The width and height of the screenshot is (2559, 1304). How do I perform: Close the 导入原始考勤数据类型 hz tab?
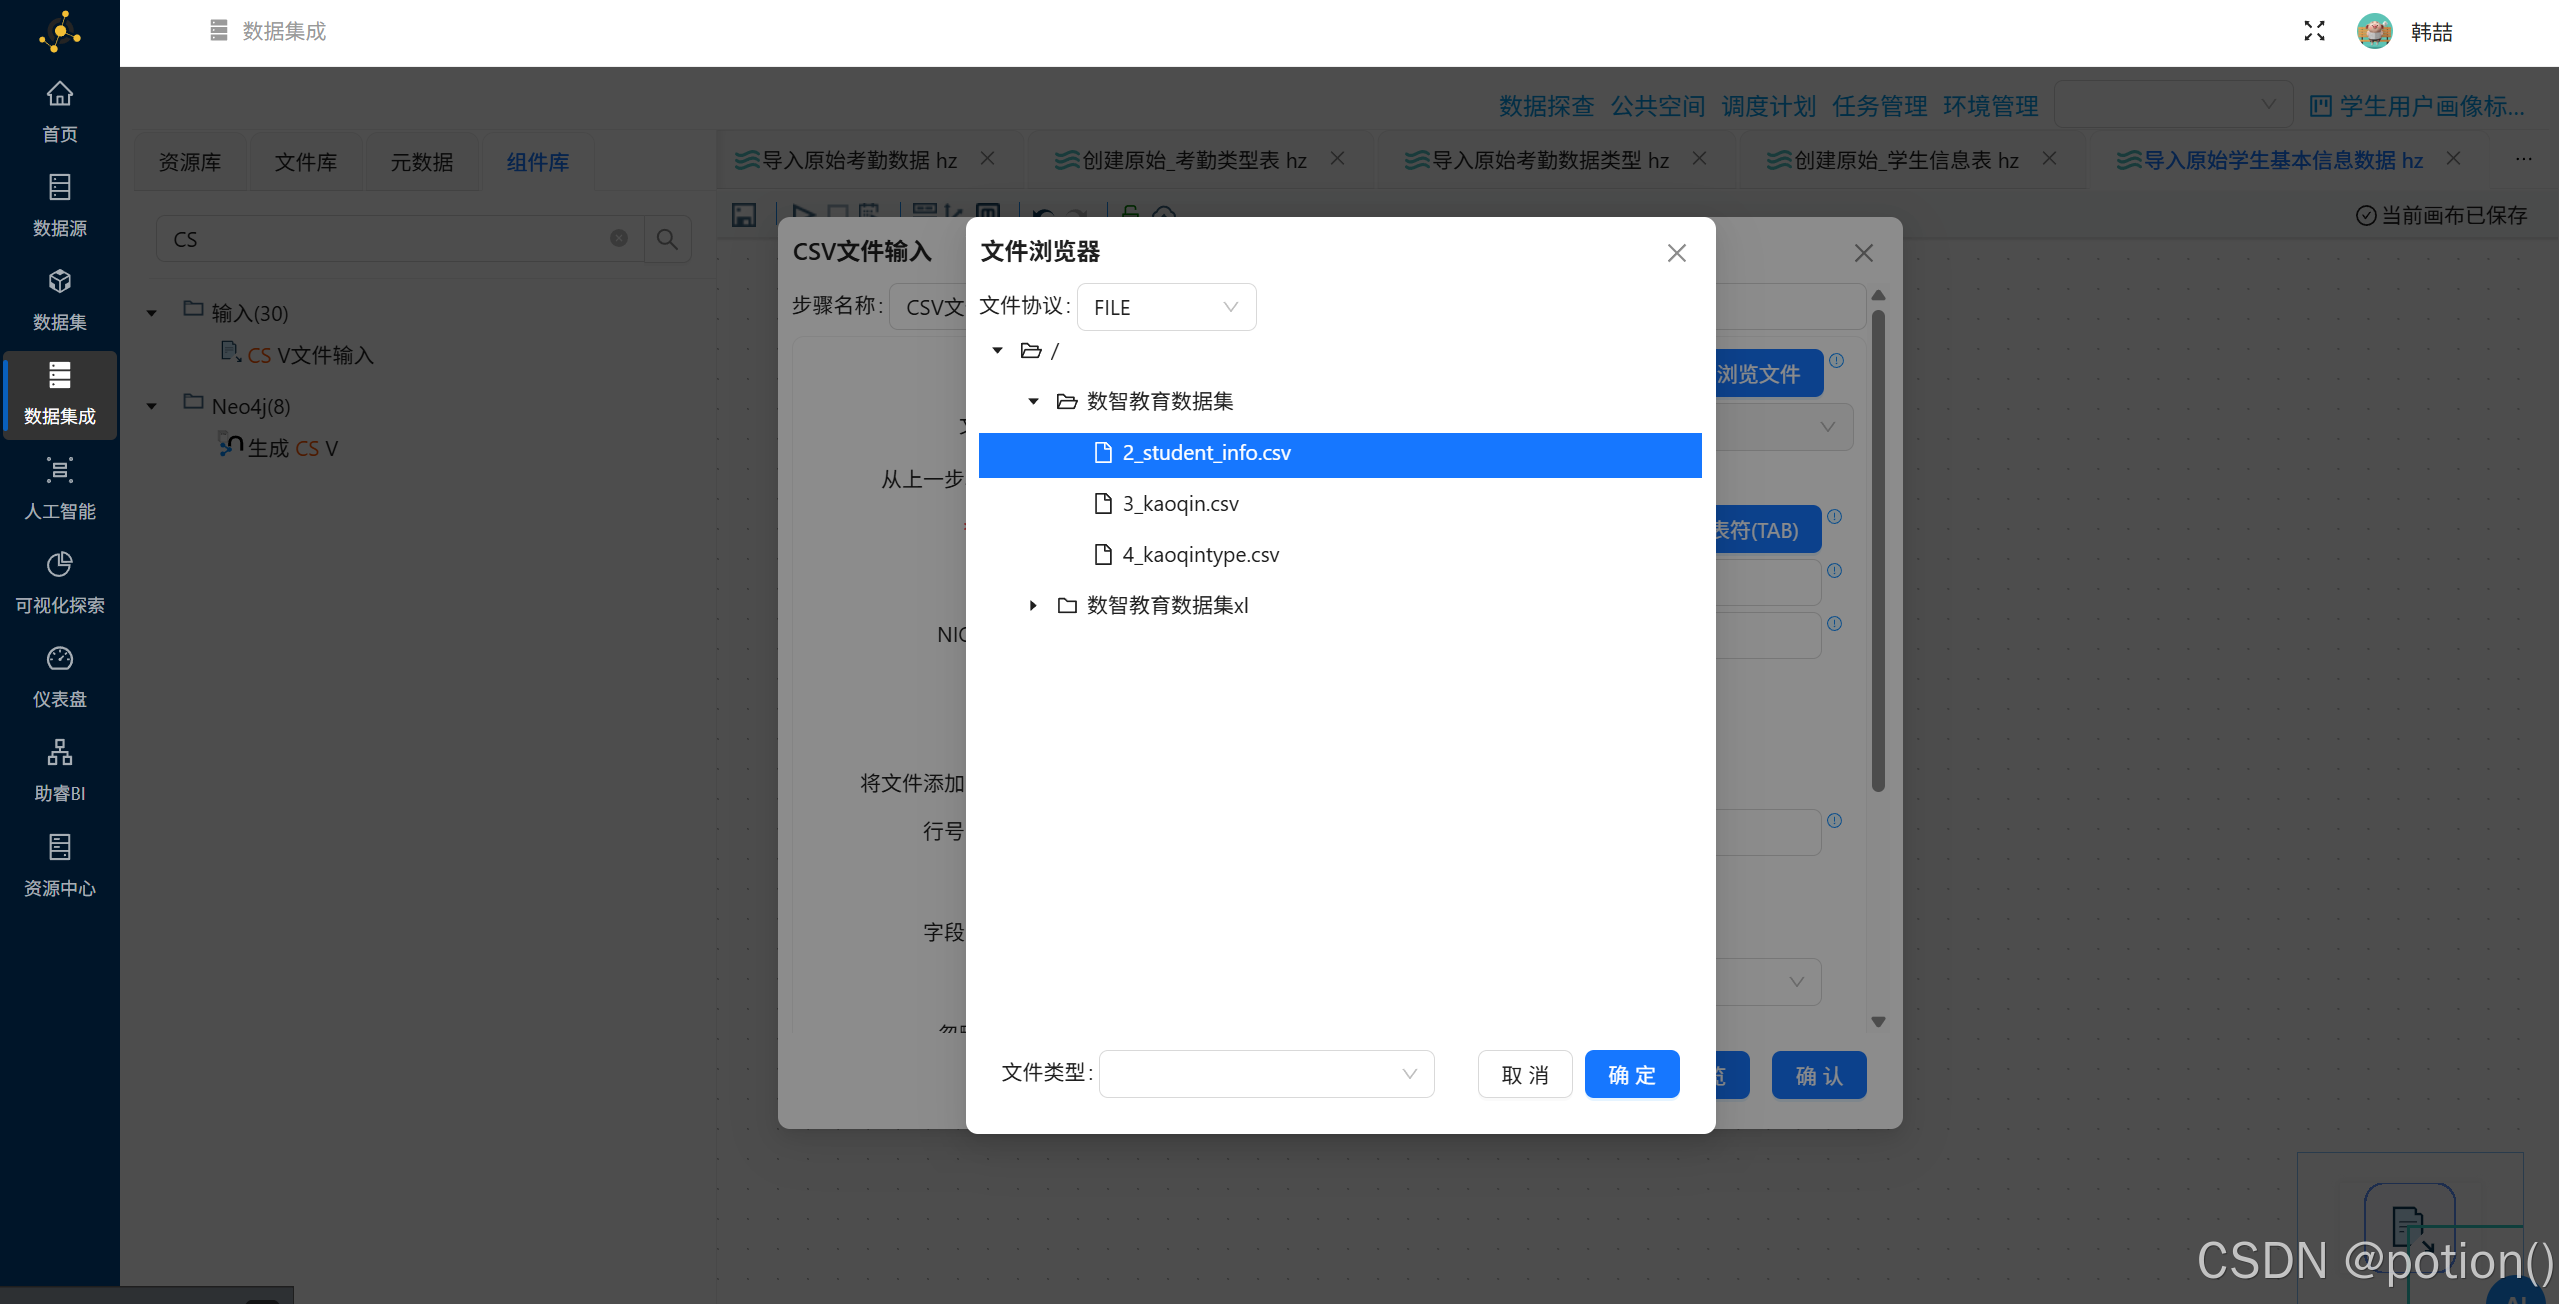[x=1699, y=159]
